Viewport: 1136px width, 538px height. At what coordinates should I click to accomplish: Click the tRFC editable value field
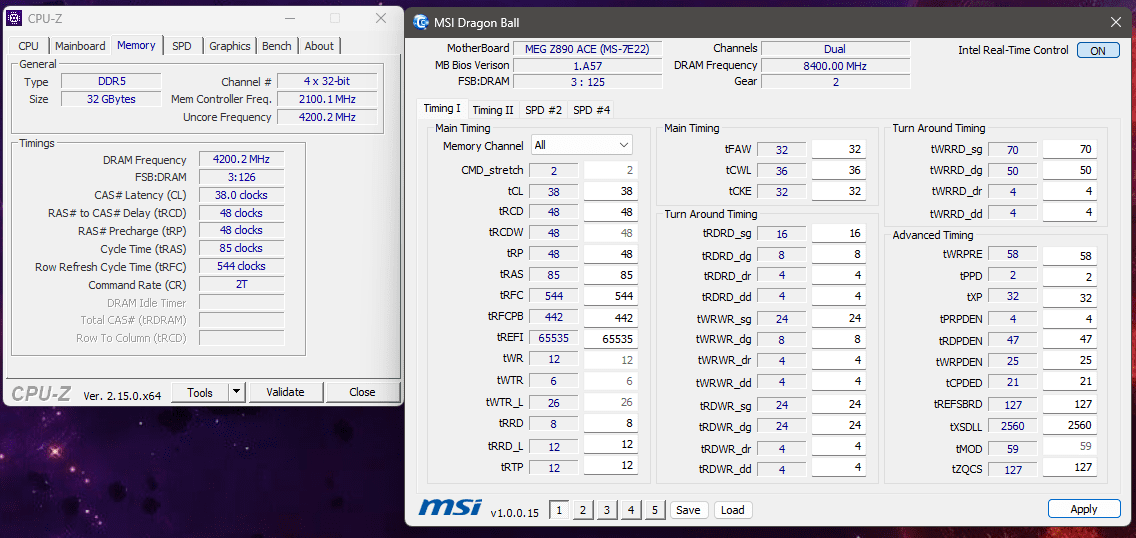pos(611,296)
